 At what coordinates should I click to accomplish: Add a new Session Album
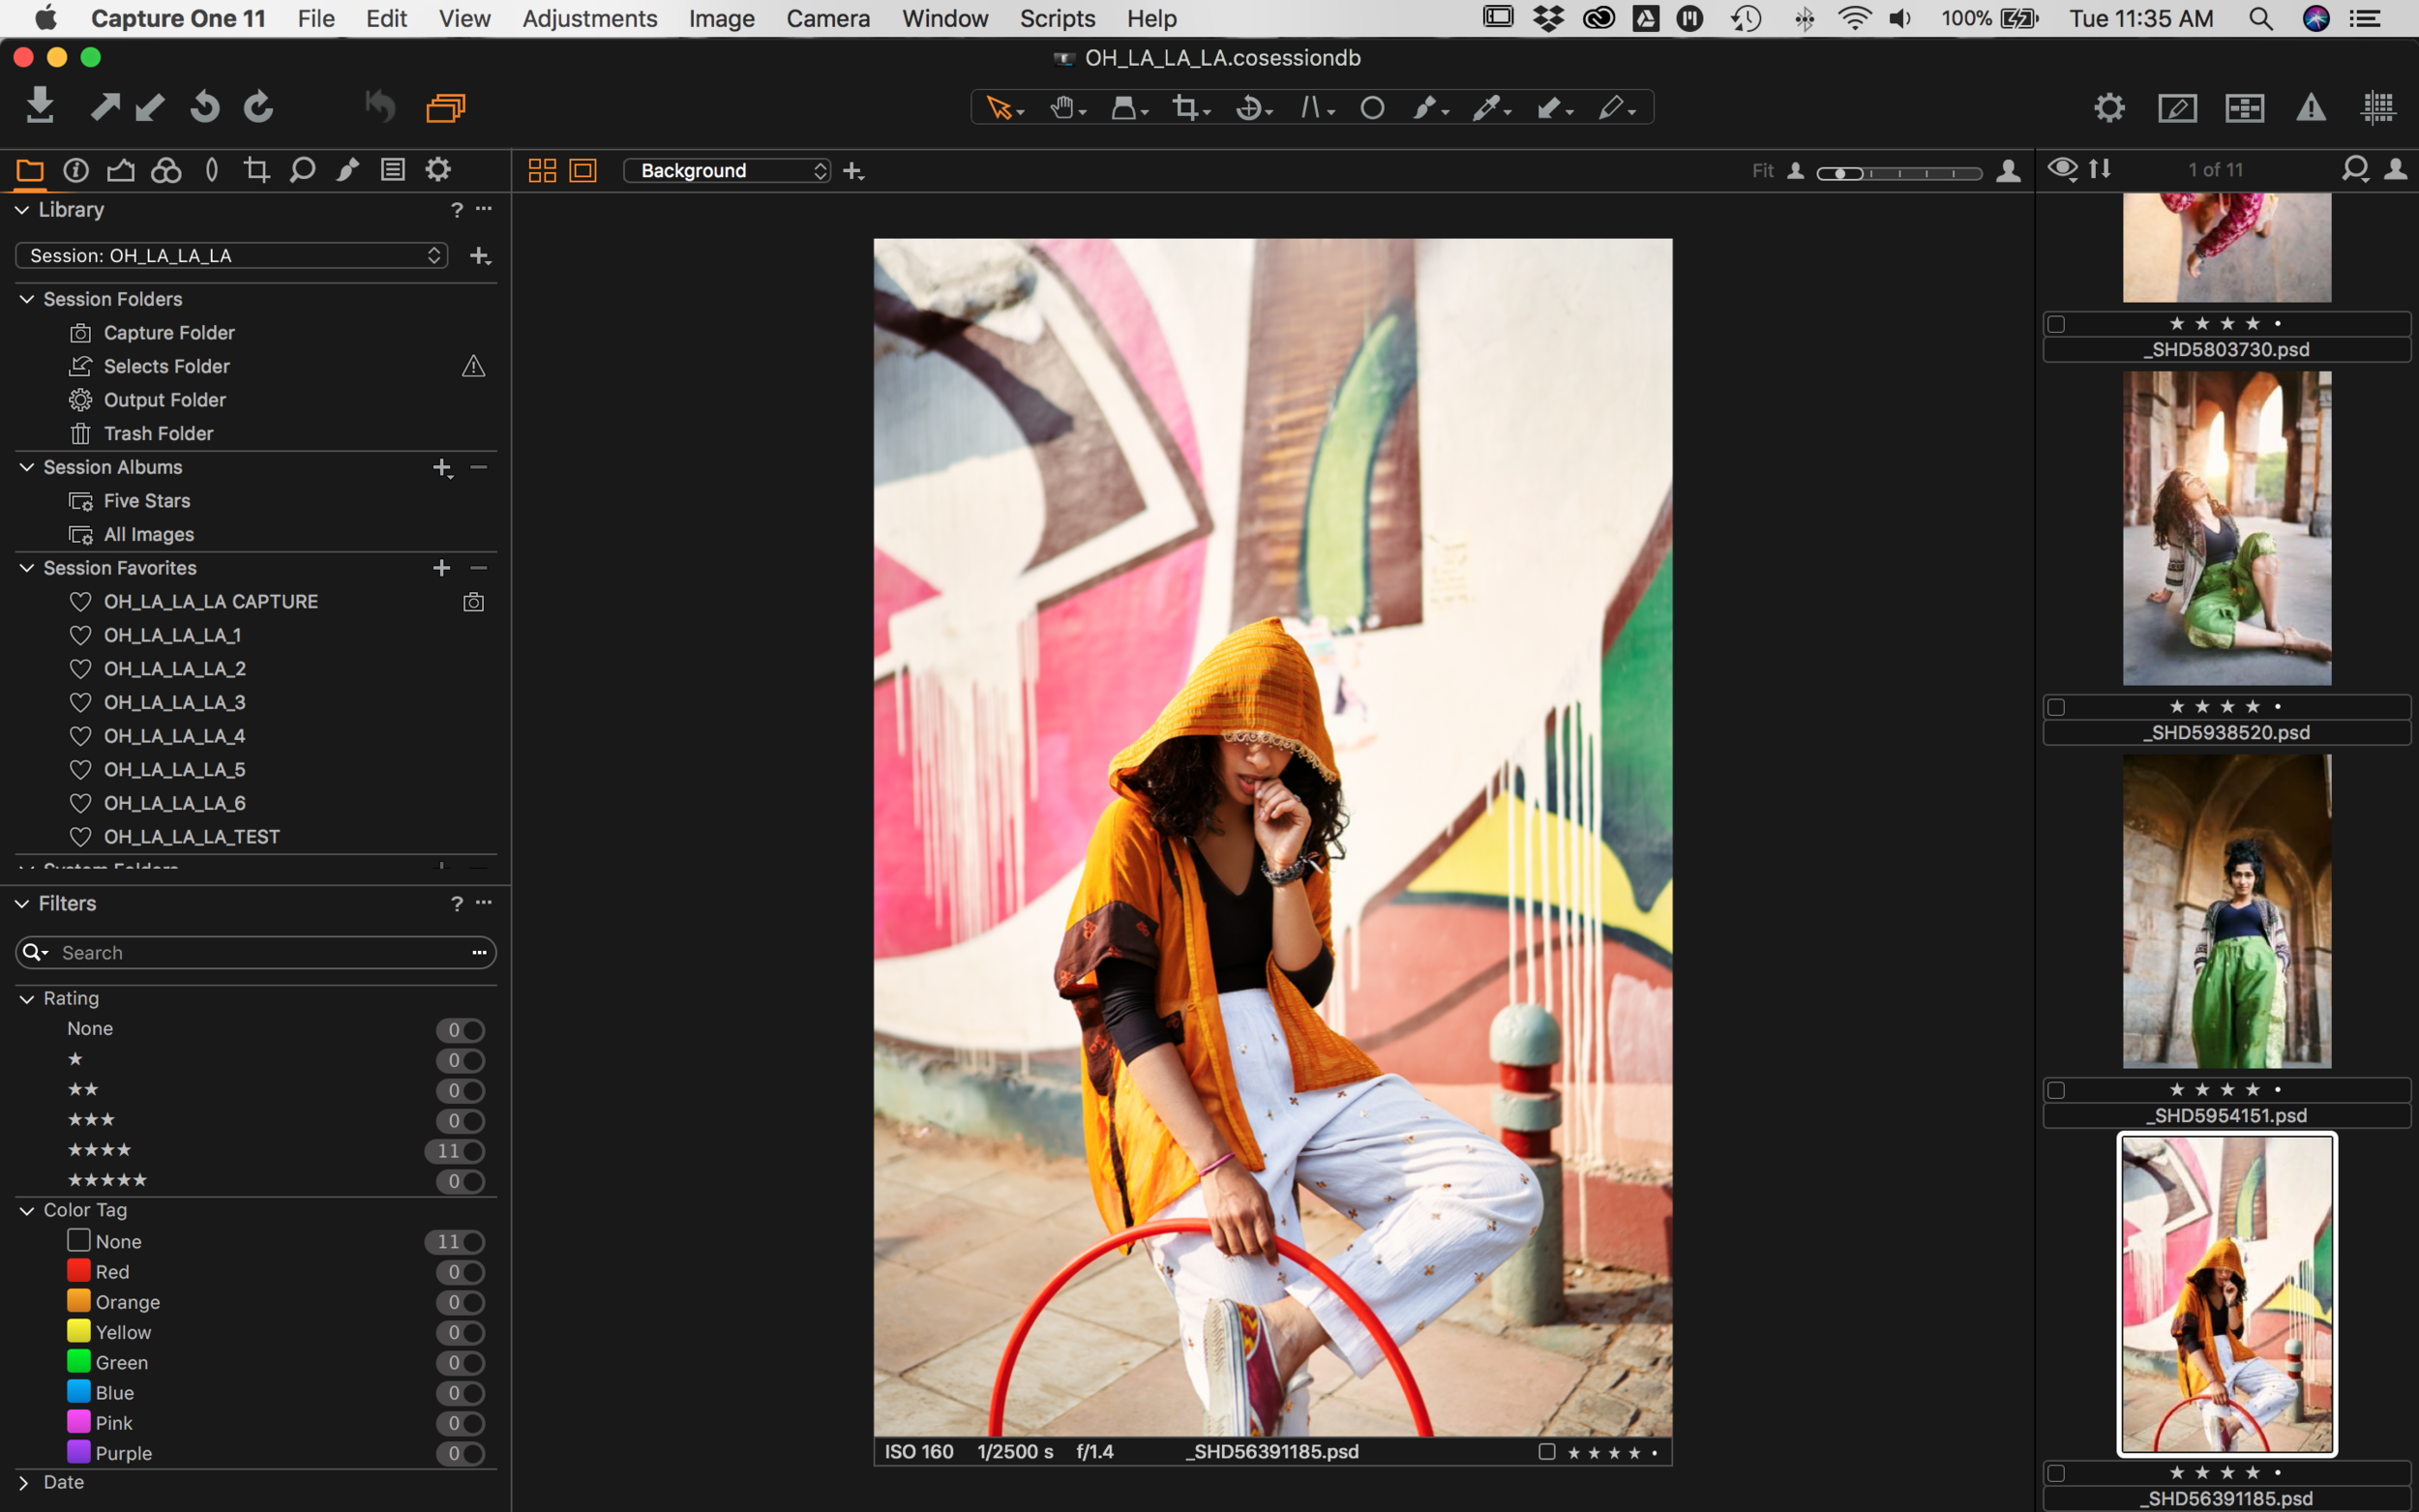[442, 468]
